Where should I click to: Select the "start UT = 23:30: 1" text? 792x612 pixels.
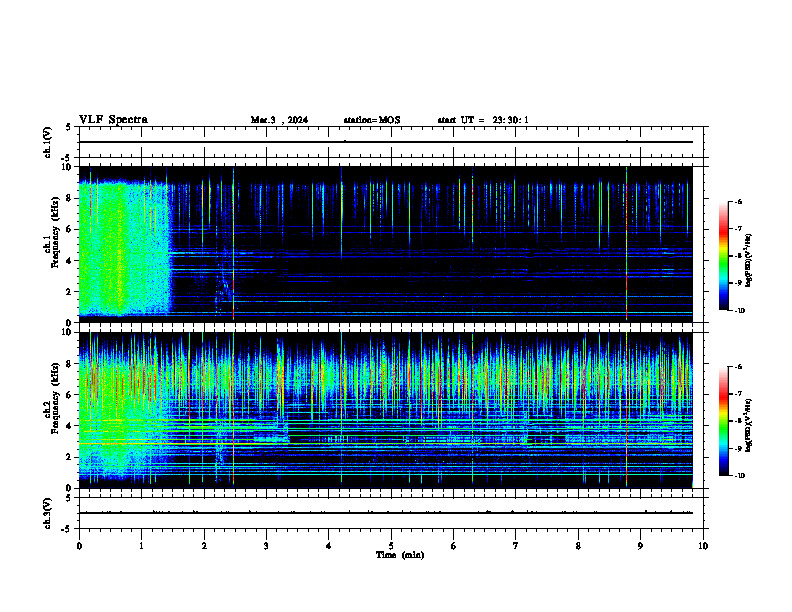pyautogui.click(x=483, y=120)
